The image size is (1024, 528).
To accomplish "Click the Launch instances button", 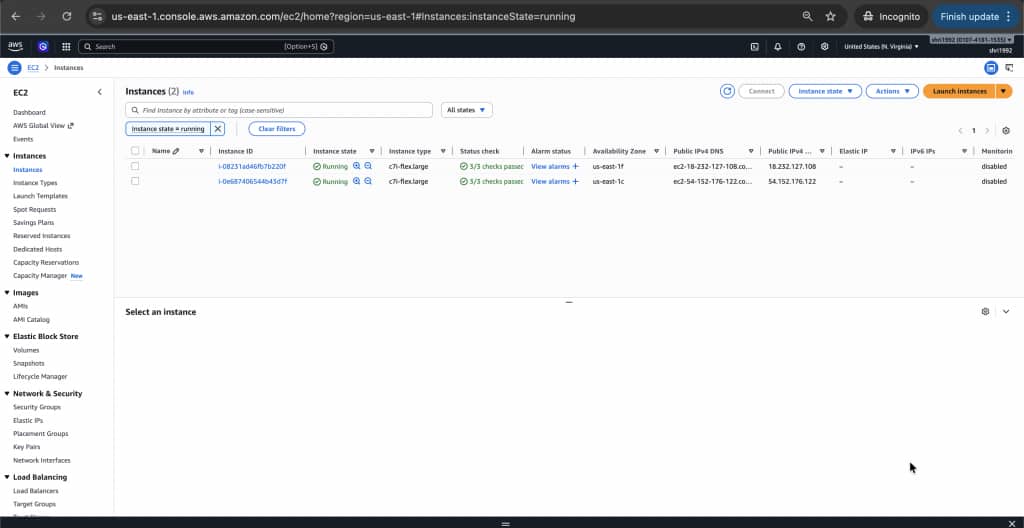I will coord(959,91).
